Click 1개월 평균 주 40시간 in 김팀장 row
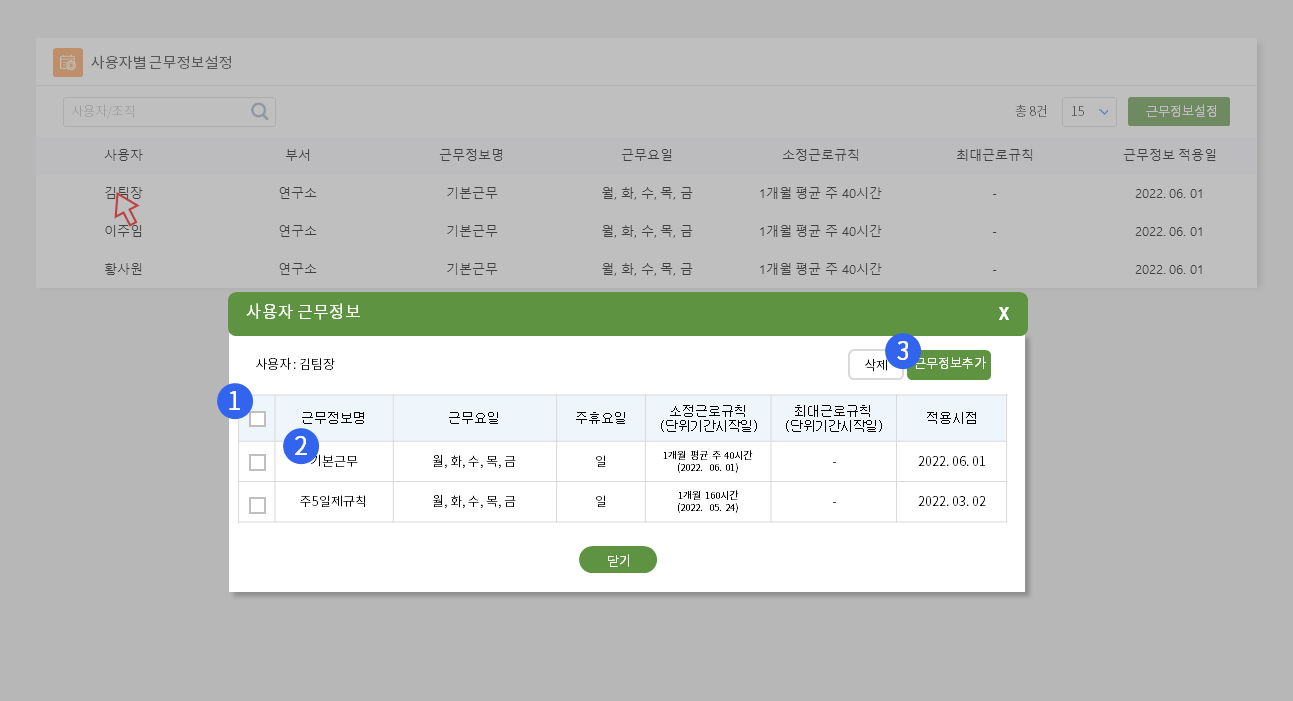The width and height of the screenshot is (1293, 701). (820, 192)
